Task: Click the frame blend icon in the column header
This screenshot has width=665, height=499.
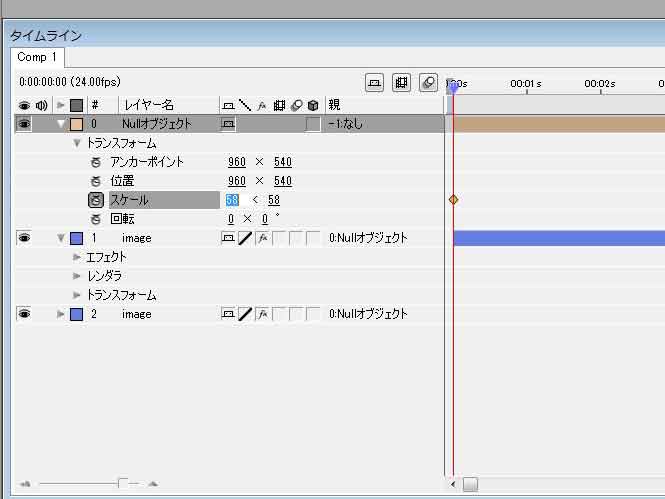Action: 279,105
